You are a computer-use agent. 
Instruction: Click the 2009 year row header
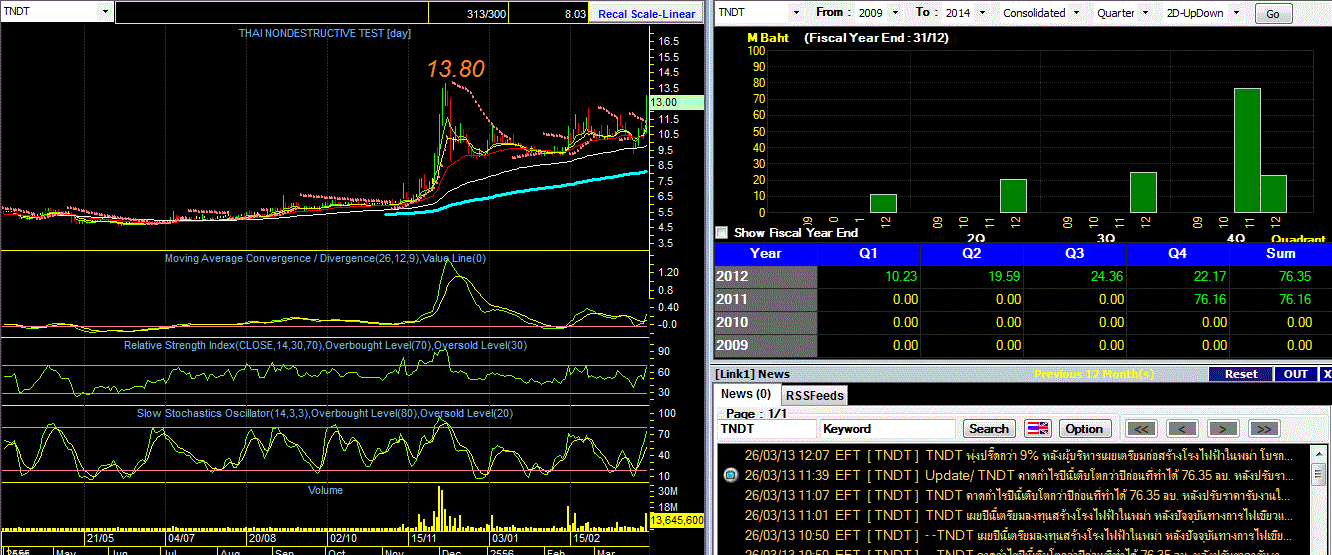click(x=765, y=345)
